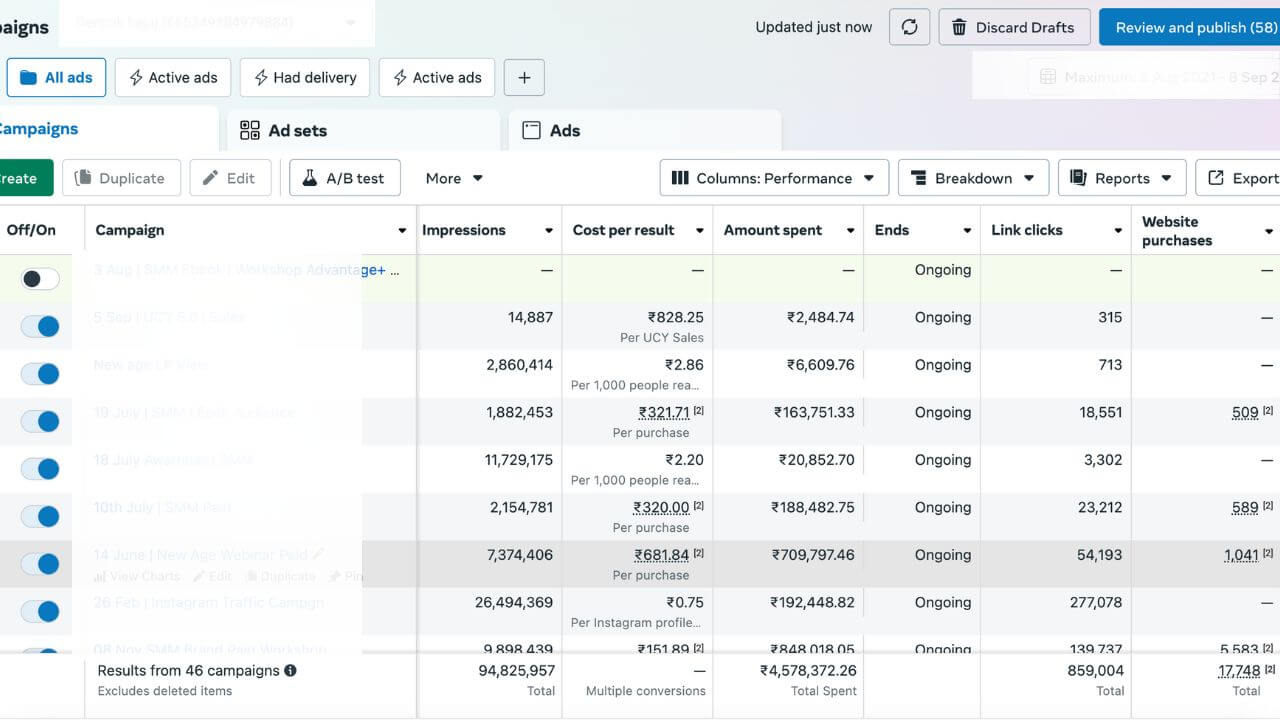
Task: Toggle off the 26 Feb Instagram Traffic campaign
Action: click(40, 611)
